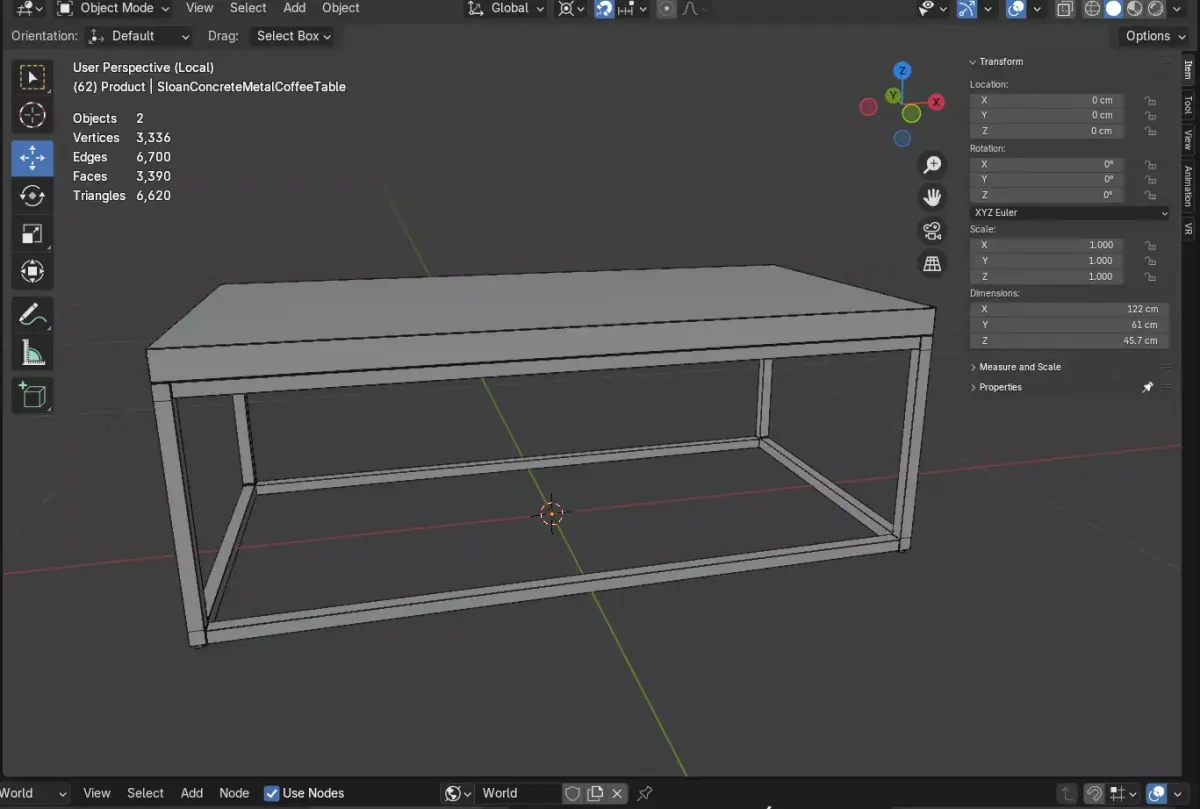Open the pivot point menu
The image size is (1200, 809).
coord(572,8)
